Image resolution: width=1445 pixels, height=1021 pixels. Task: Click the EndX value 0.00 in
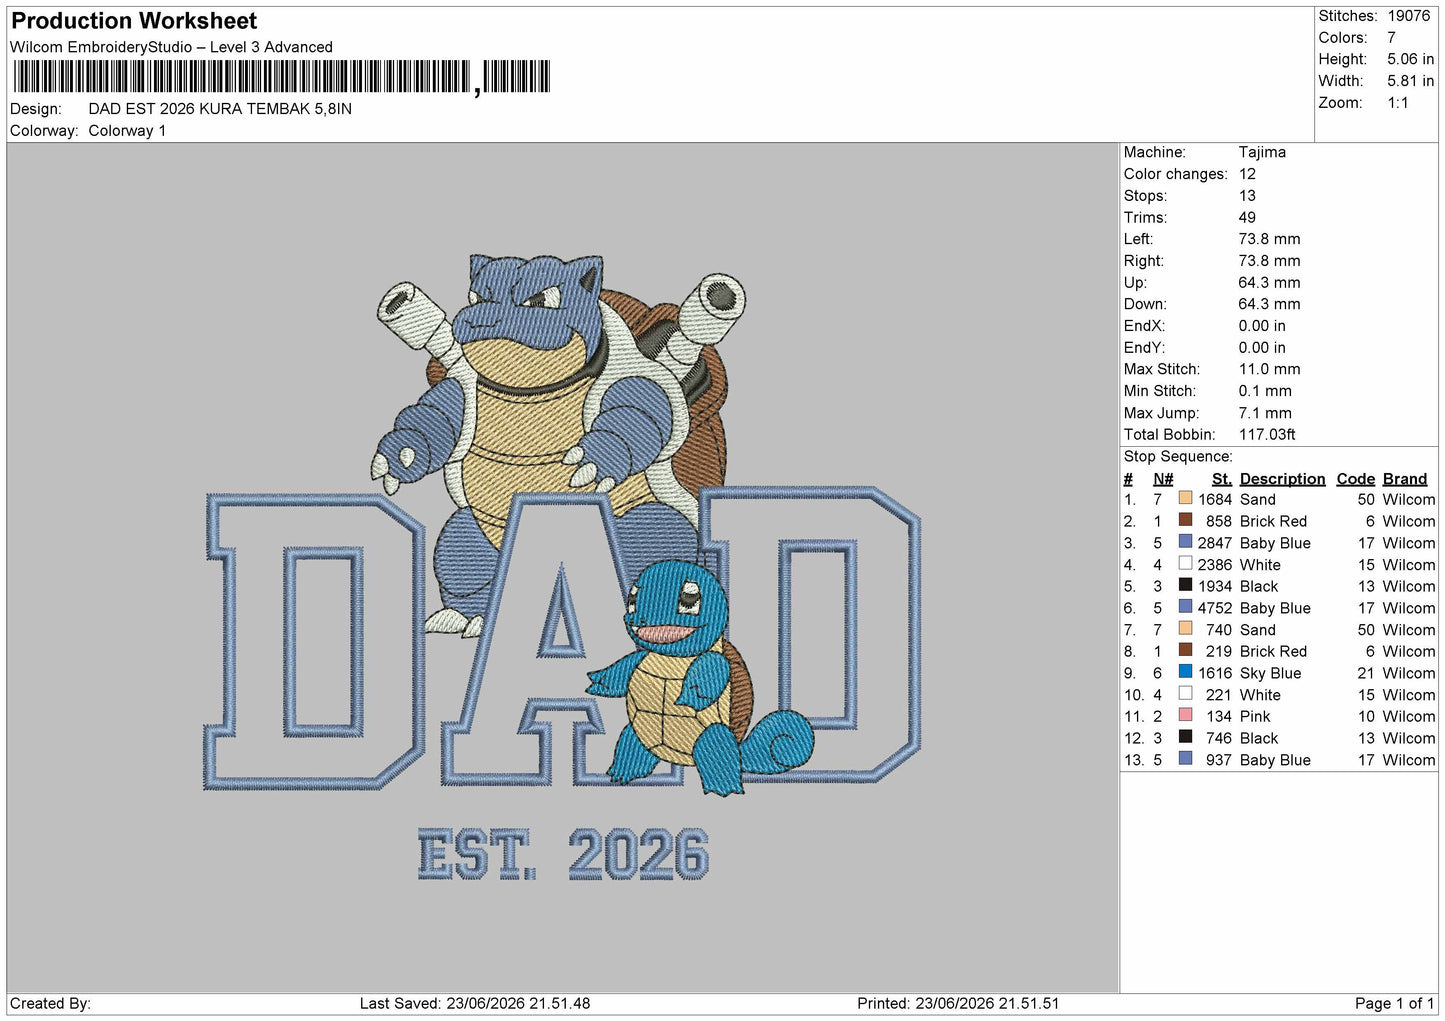pyautogui.click(x=1262, y=326)
